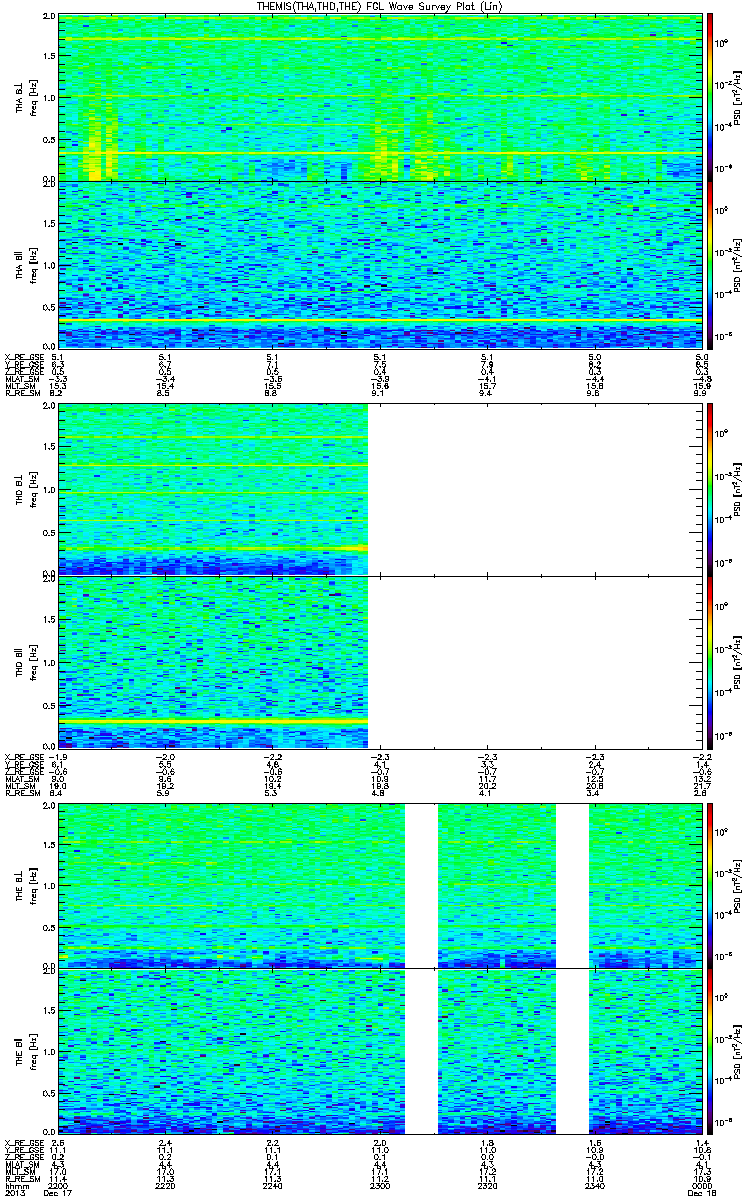Click the 2320 time tick label
The height and width of the screenshot is (1200, 750).
click(x=488, y=1185)
